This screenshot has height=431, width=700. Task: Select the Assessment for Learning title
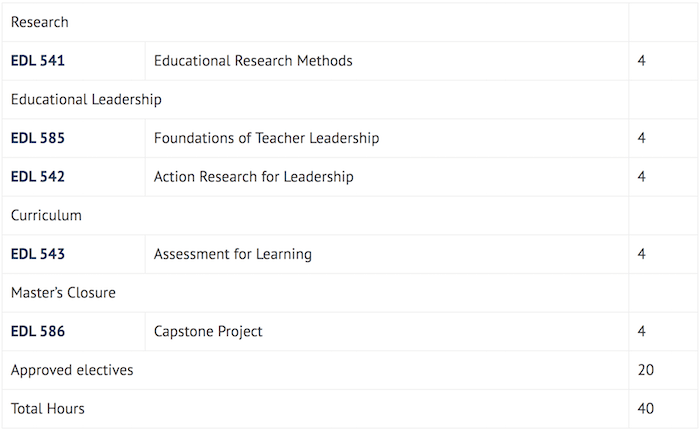click(x=233, y=254)
